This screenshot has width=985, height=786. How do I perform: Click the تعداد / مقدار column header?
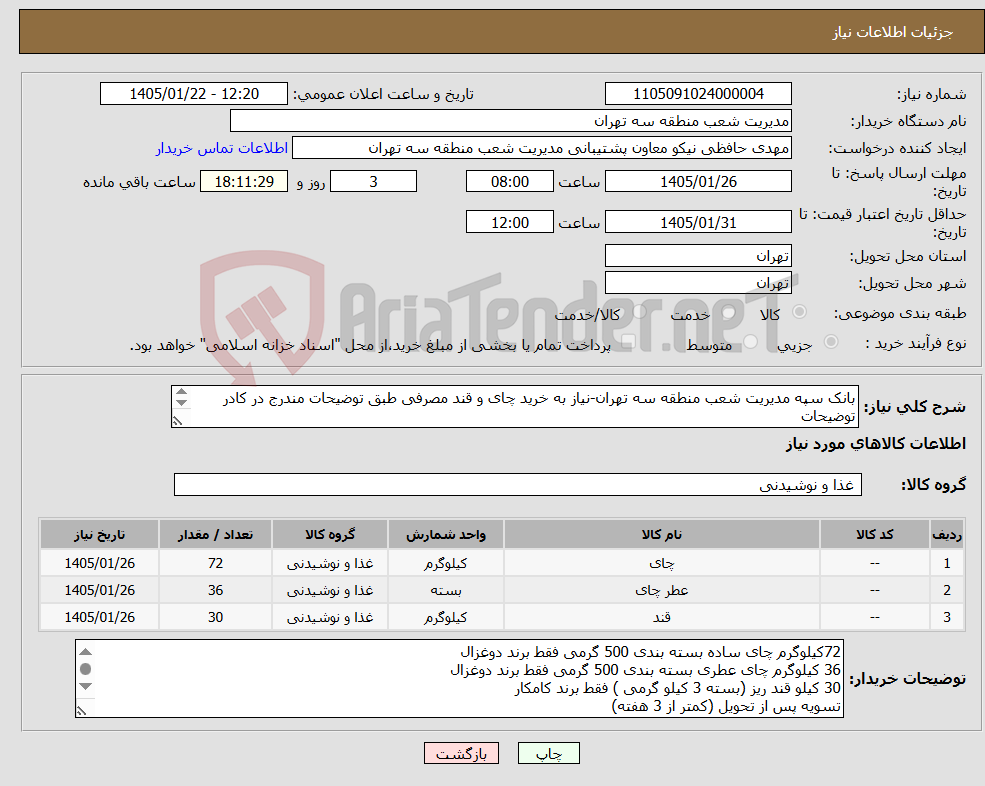[x=215, y=535]
